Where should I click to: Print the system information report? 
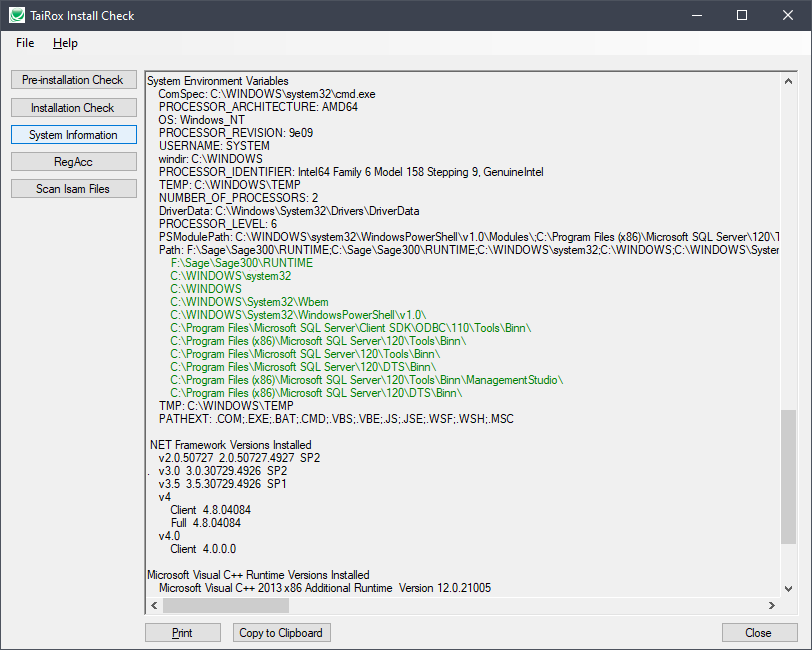[182, 633]
